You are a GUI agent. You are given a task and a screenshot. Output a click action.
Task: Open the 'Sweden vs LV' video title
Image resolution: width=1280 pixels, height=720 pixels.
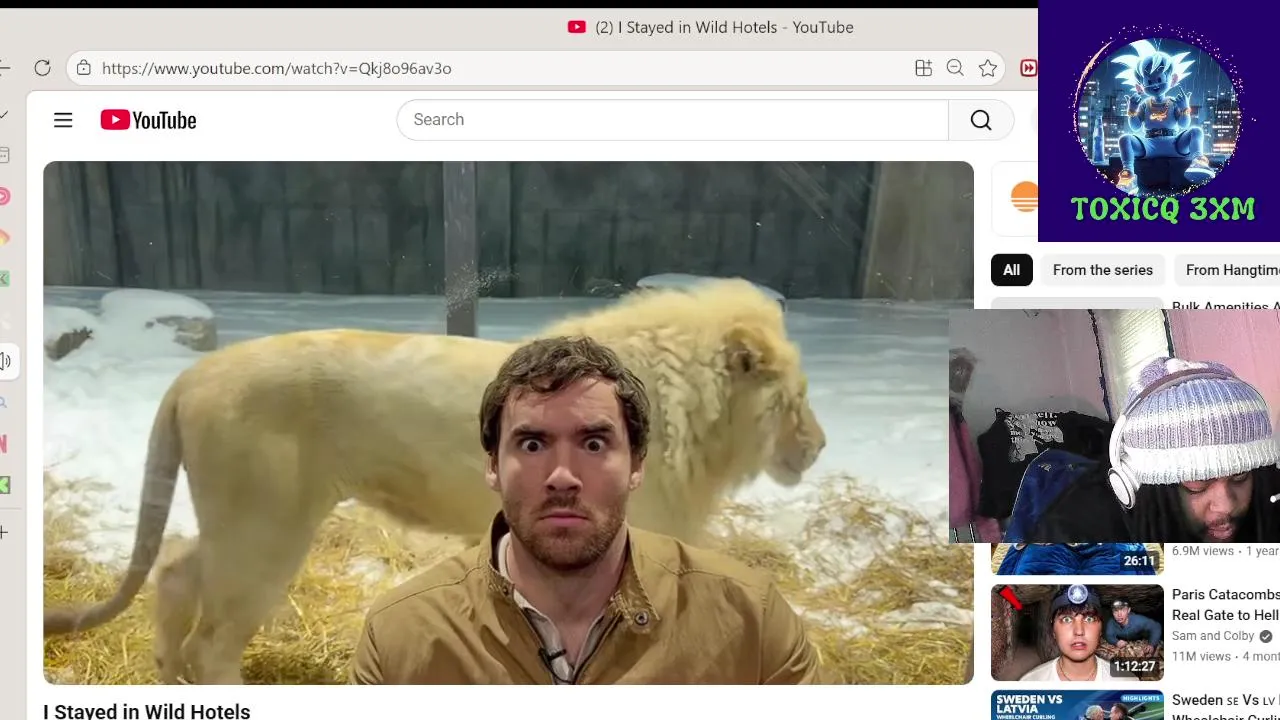(1226, 706)
